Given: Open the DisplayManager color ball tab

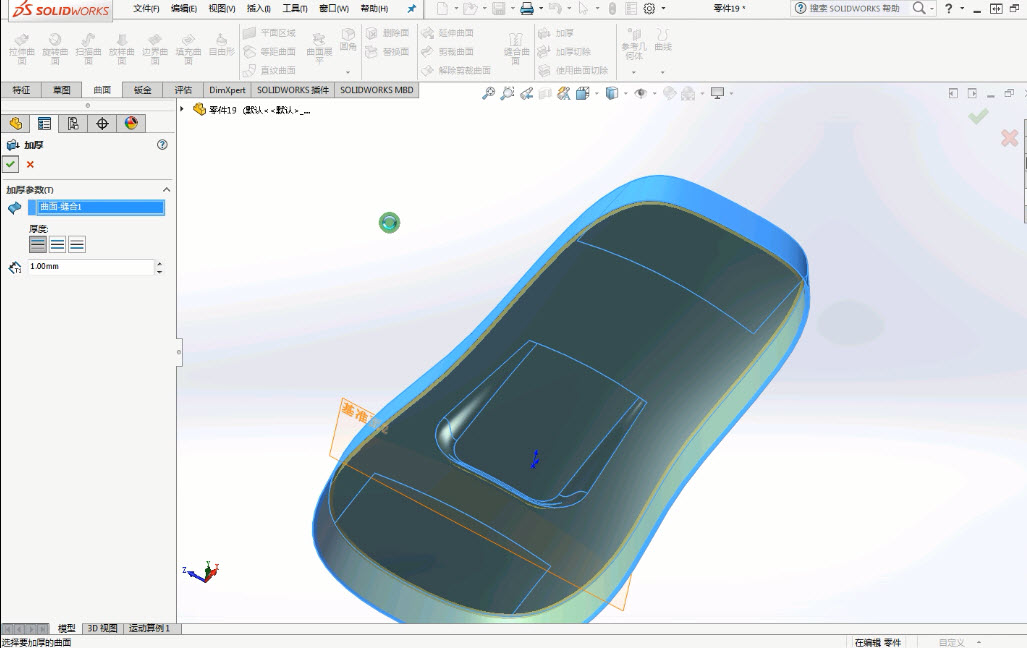Looking at the screenshot, I should (x=131, y=123).
